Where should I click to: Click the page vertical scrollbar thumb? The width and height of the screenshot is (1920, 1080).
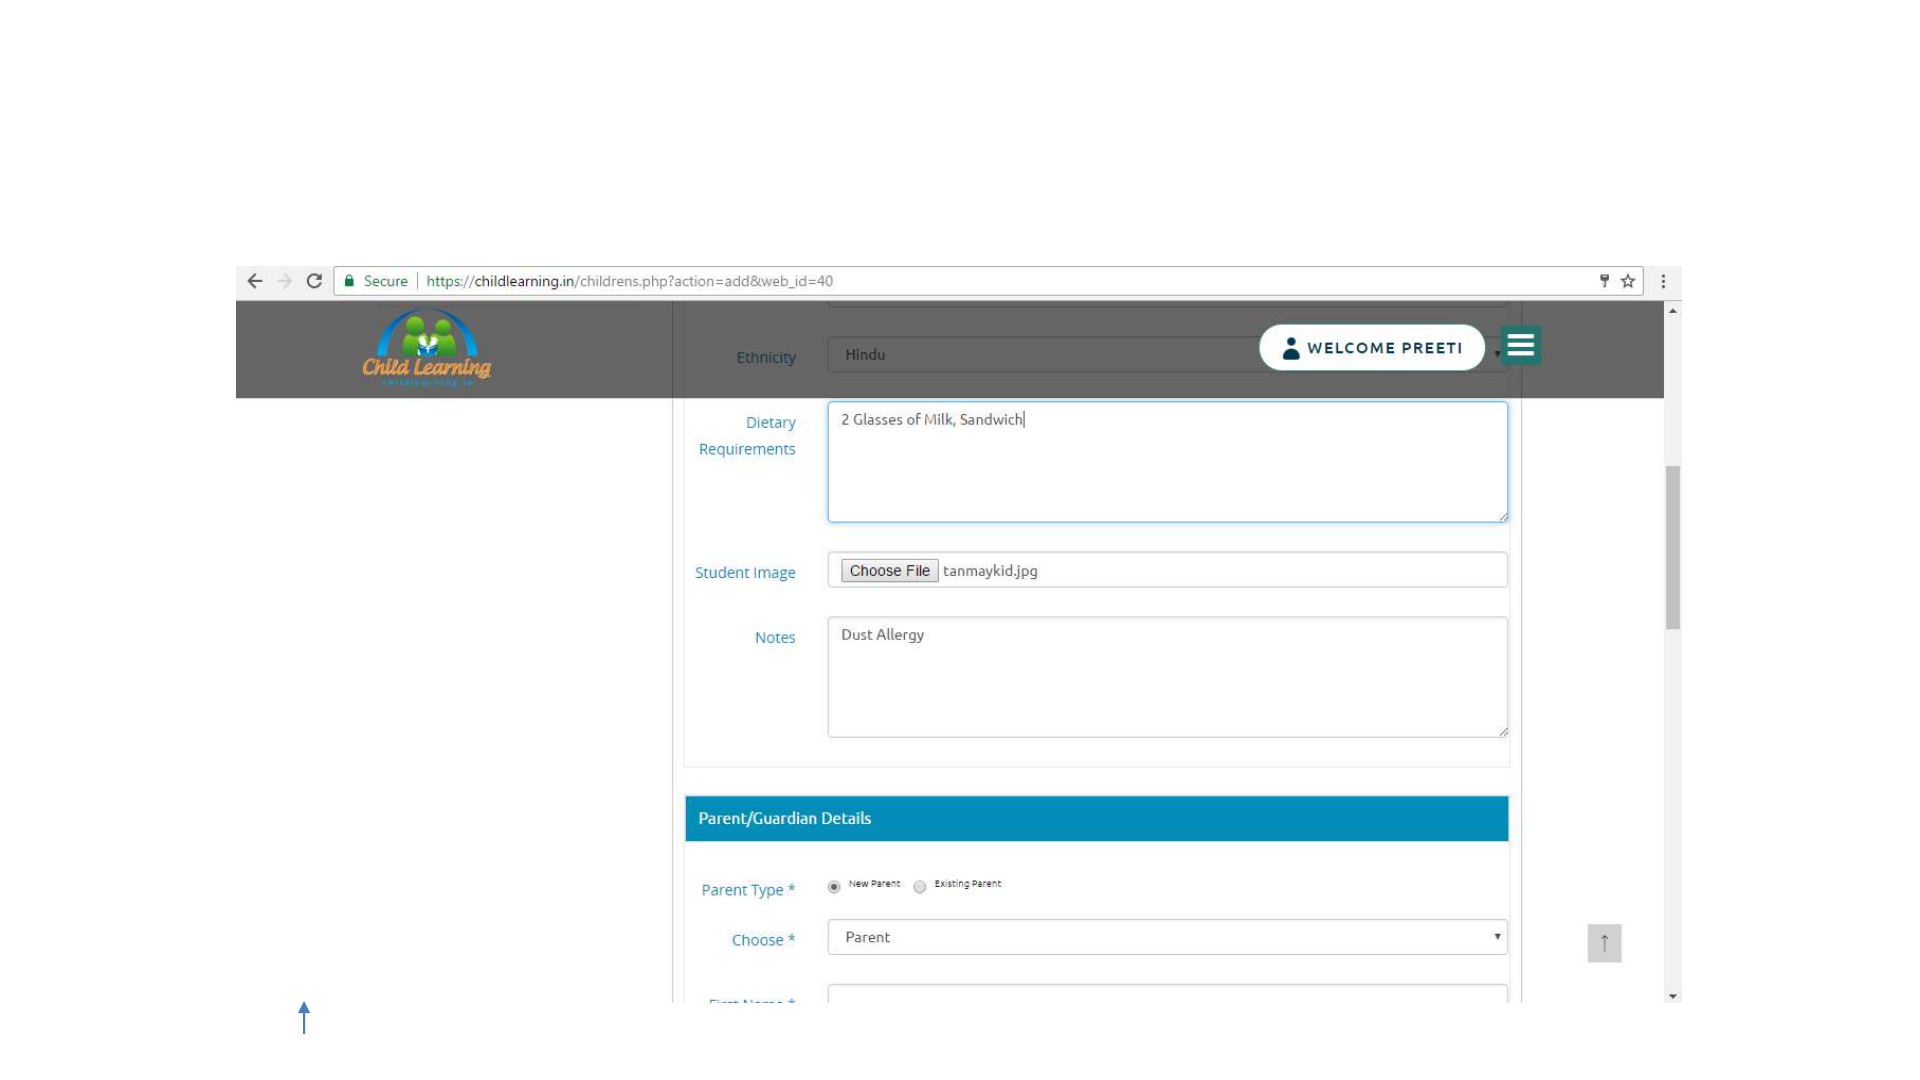[1673, 546]
